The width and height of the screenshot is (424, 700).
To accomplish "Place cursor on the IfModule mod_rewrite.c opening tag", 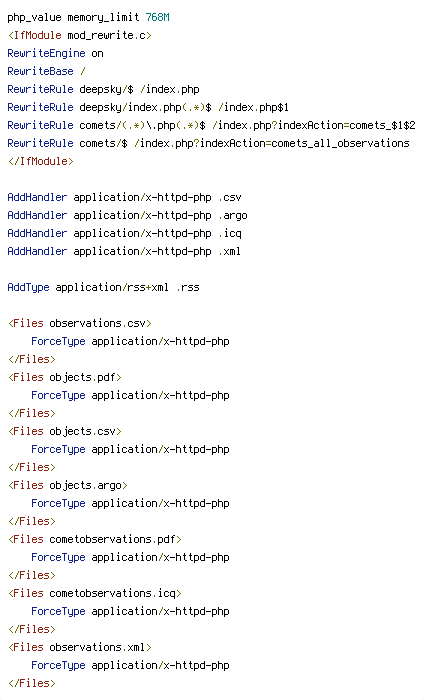I will [x=80, y=35].
